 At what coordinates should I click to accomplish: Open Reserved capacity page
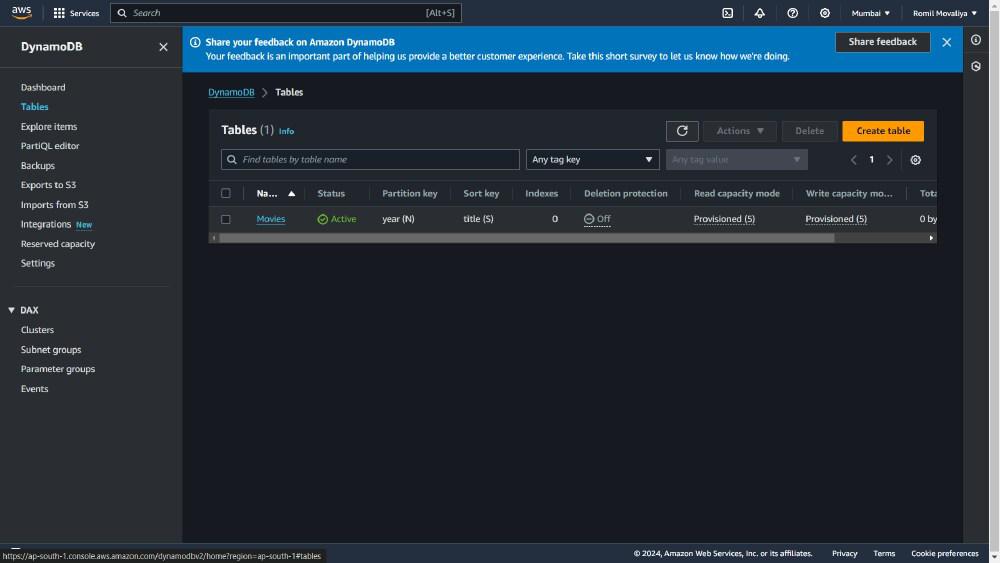[57, 244]
